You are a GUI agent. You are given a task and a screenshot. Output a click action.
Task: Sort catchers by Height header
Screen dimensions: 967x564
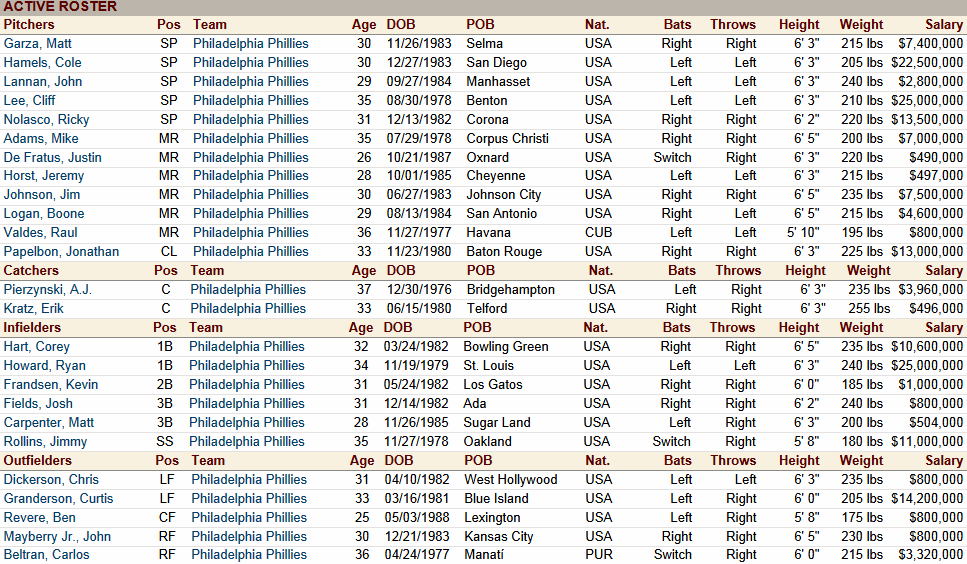click(x=805, y=271)
